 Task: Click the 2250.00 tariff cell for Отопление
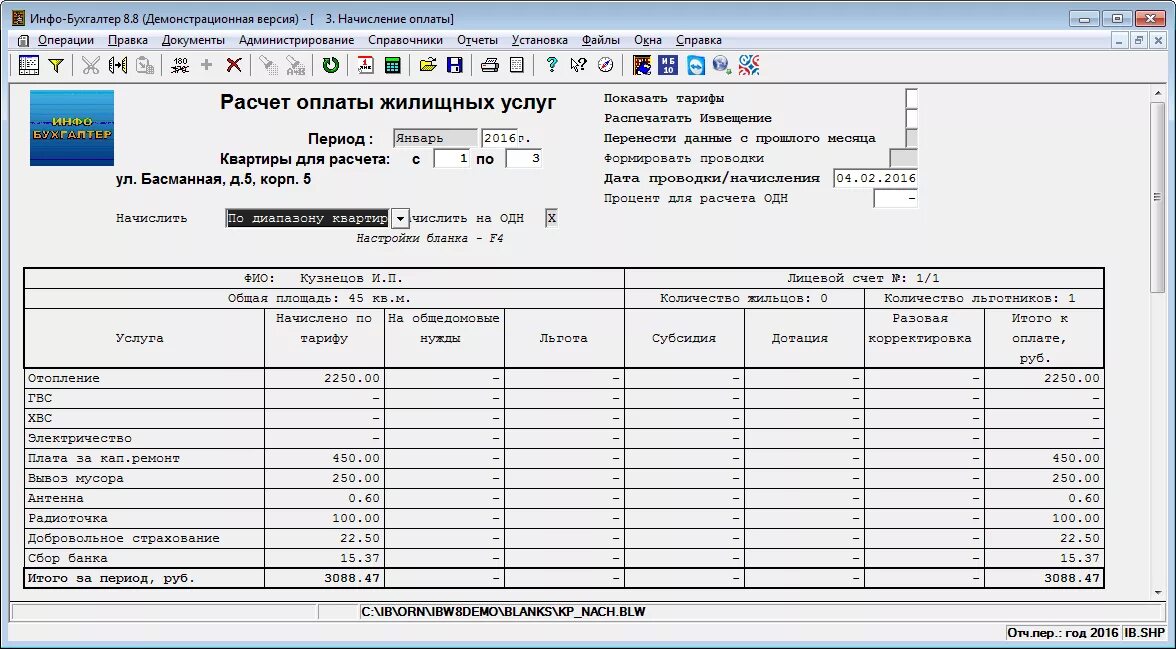click(324, 379)
